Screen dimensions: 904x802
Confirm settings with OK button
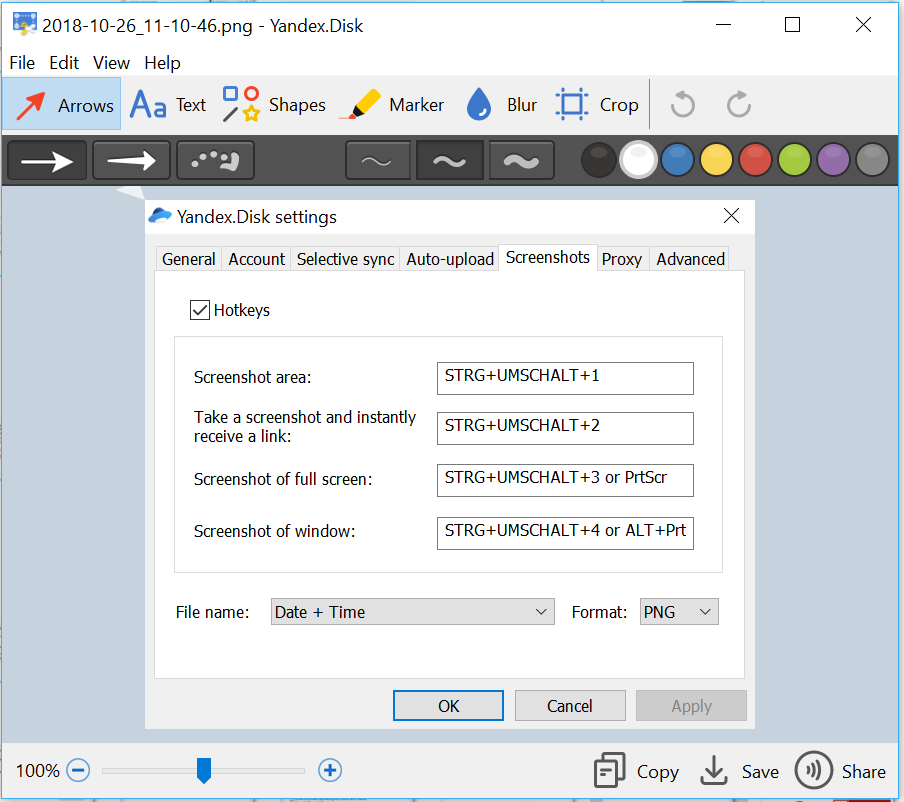pos(448,706)
